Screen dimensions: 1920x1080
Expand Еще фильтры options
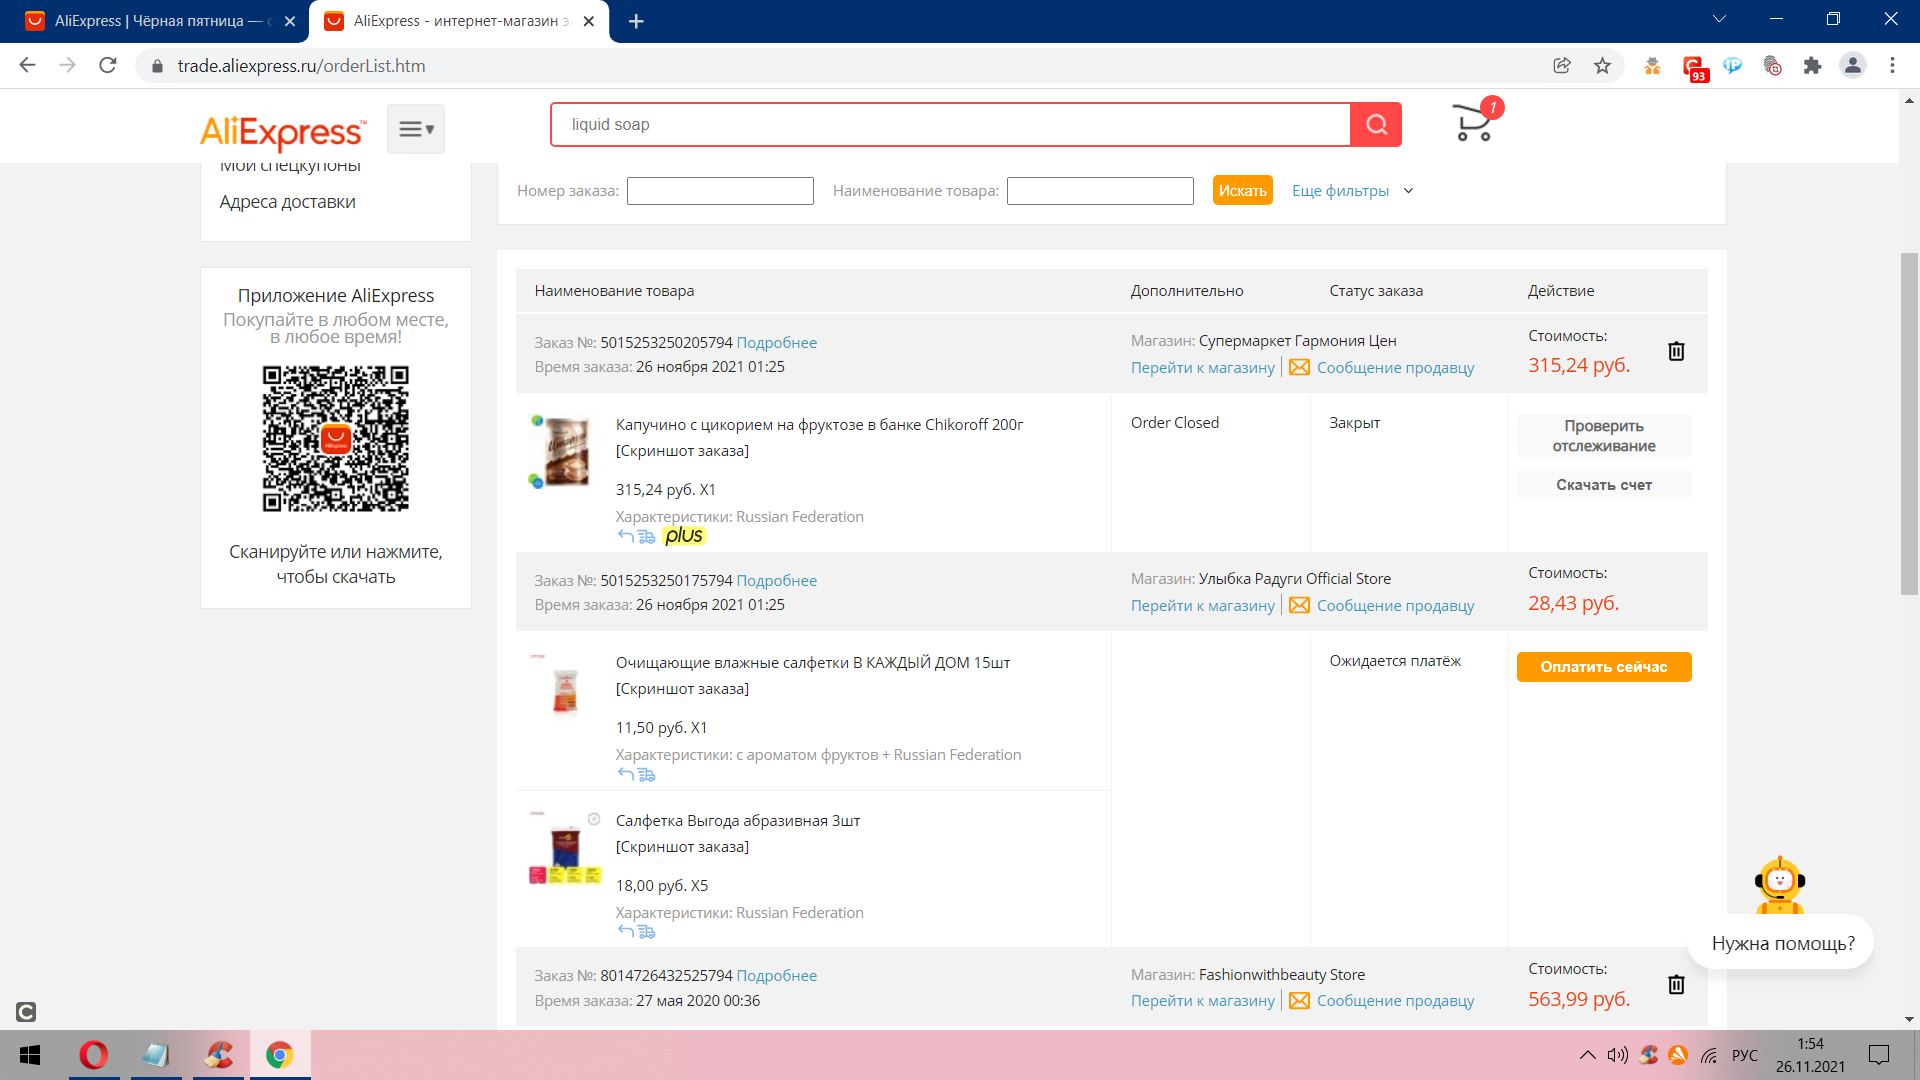1352,191
